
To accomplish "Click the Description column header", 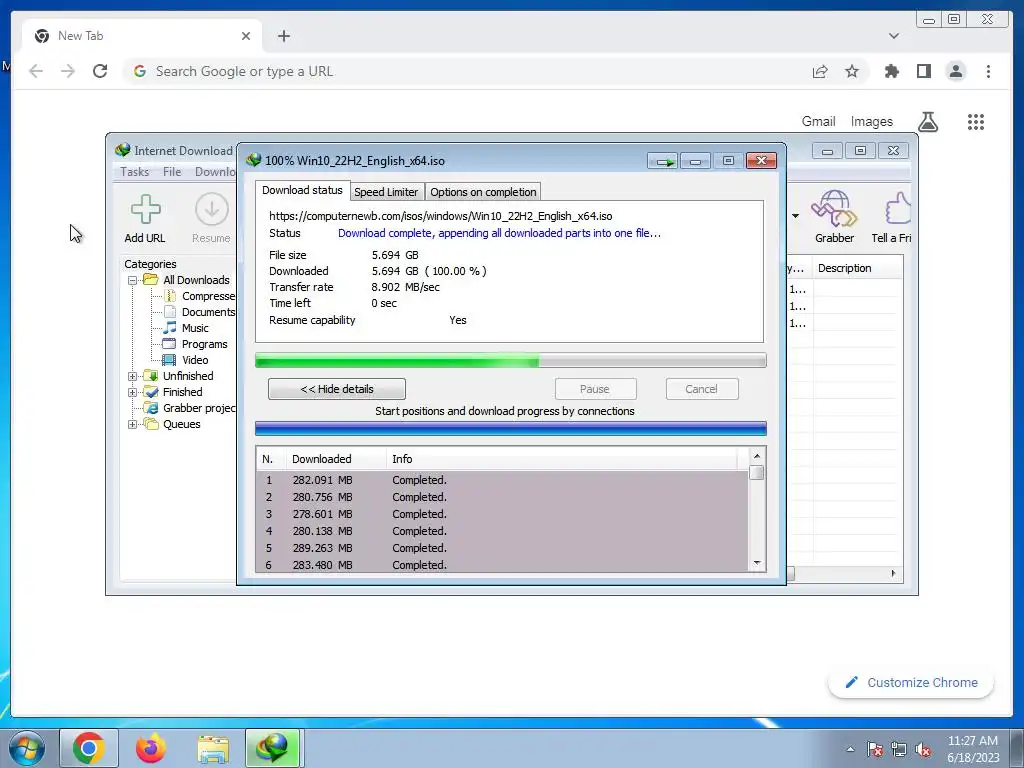I will 857,268.
